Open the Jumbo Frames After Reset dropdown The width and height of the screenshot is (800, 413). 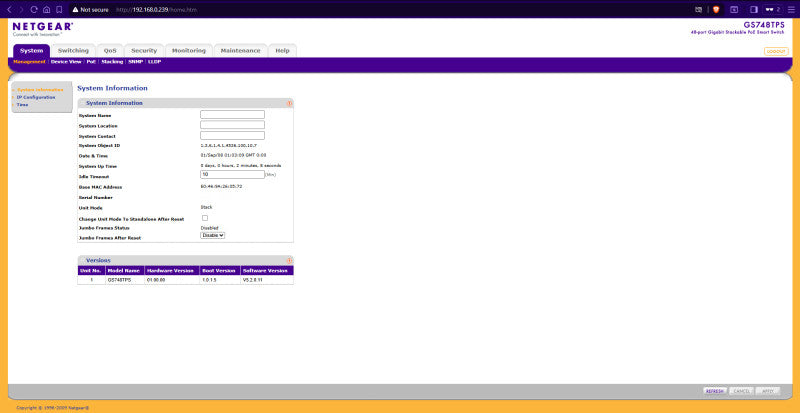tap(213, 235)
